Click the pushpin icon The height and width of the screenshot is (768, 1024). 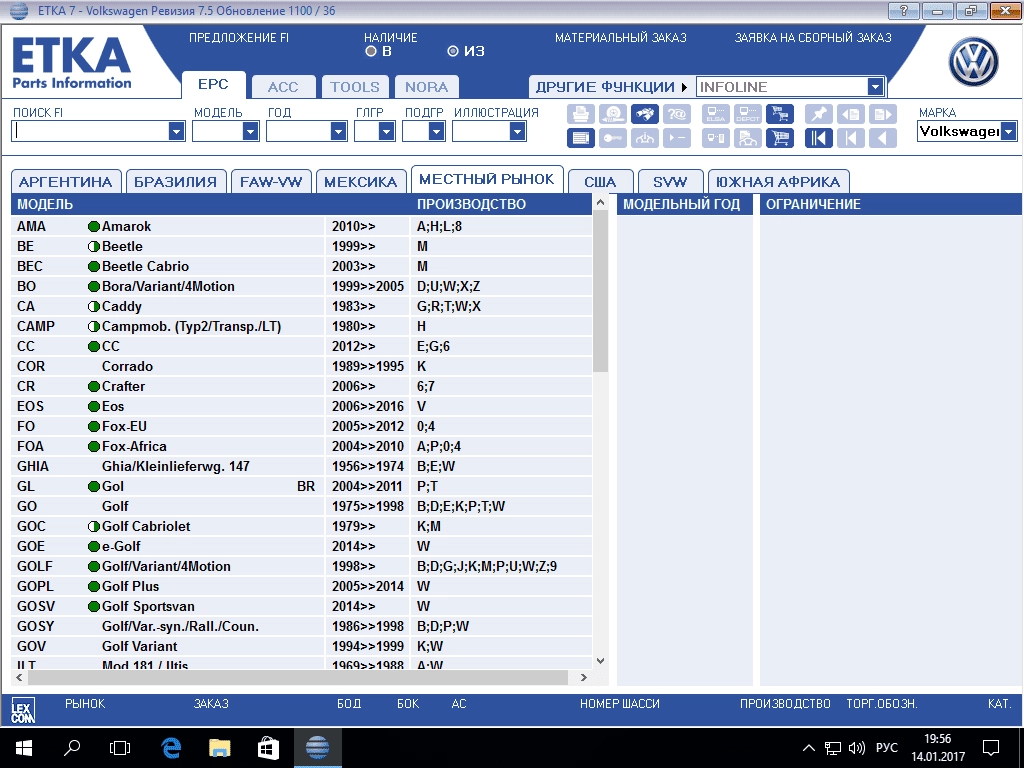(818, 114)
